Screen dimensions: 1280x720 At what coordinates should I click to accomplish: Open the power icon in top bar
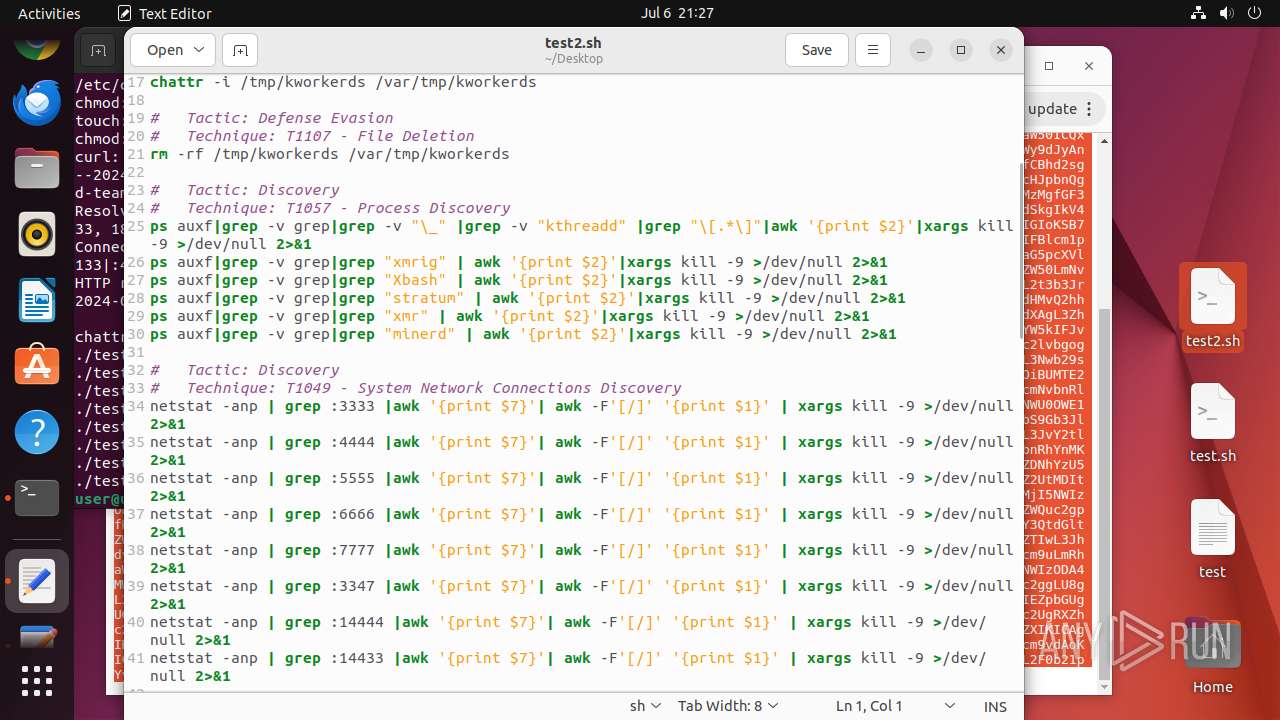1254,13
